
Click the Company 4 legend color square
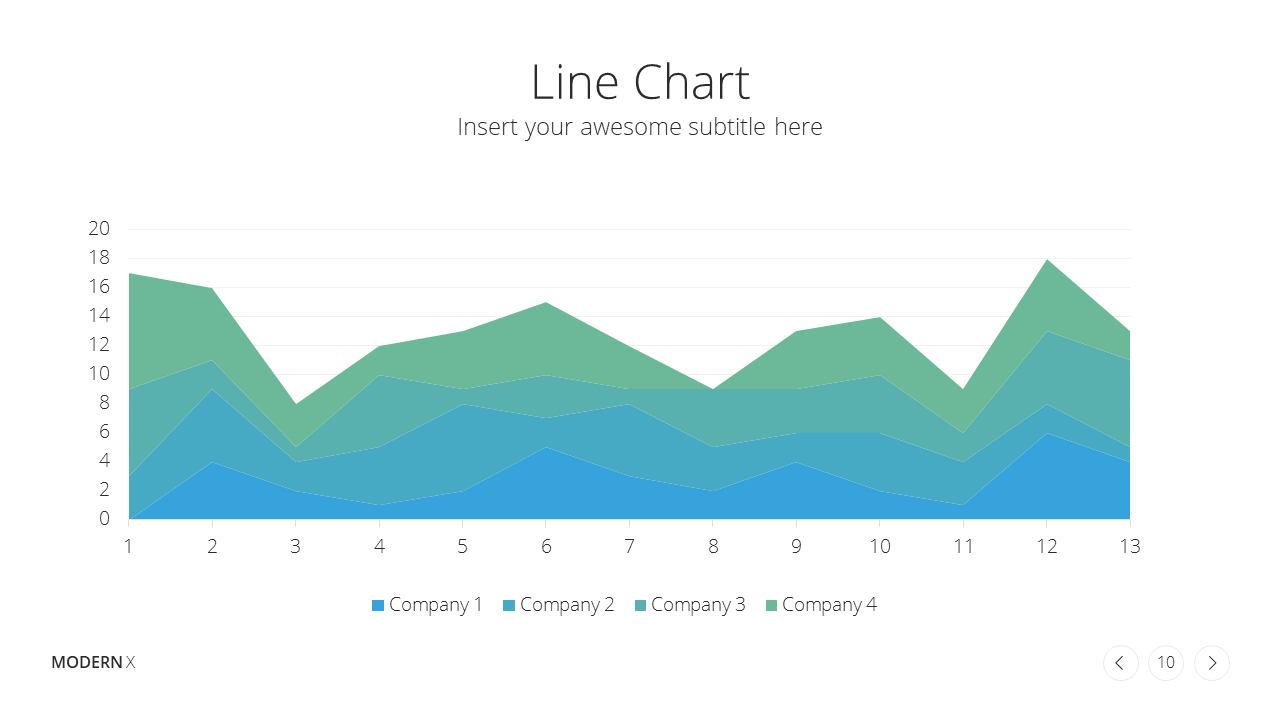pyautogui.click(x=771, y=605)
